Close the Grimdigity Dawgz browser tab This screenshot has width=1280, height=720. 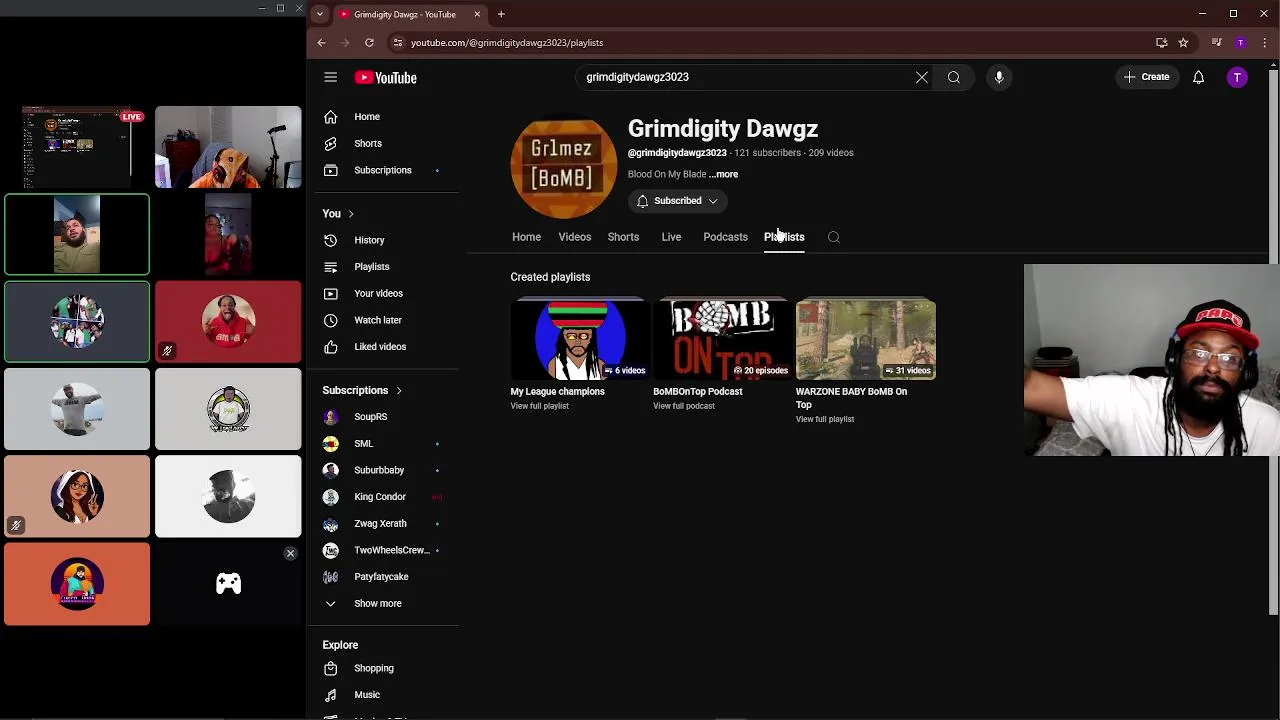point(477,14)
